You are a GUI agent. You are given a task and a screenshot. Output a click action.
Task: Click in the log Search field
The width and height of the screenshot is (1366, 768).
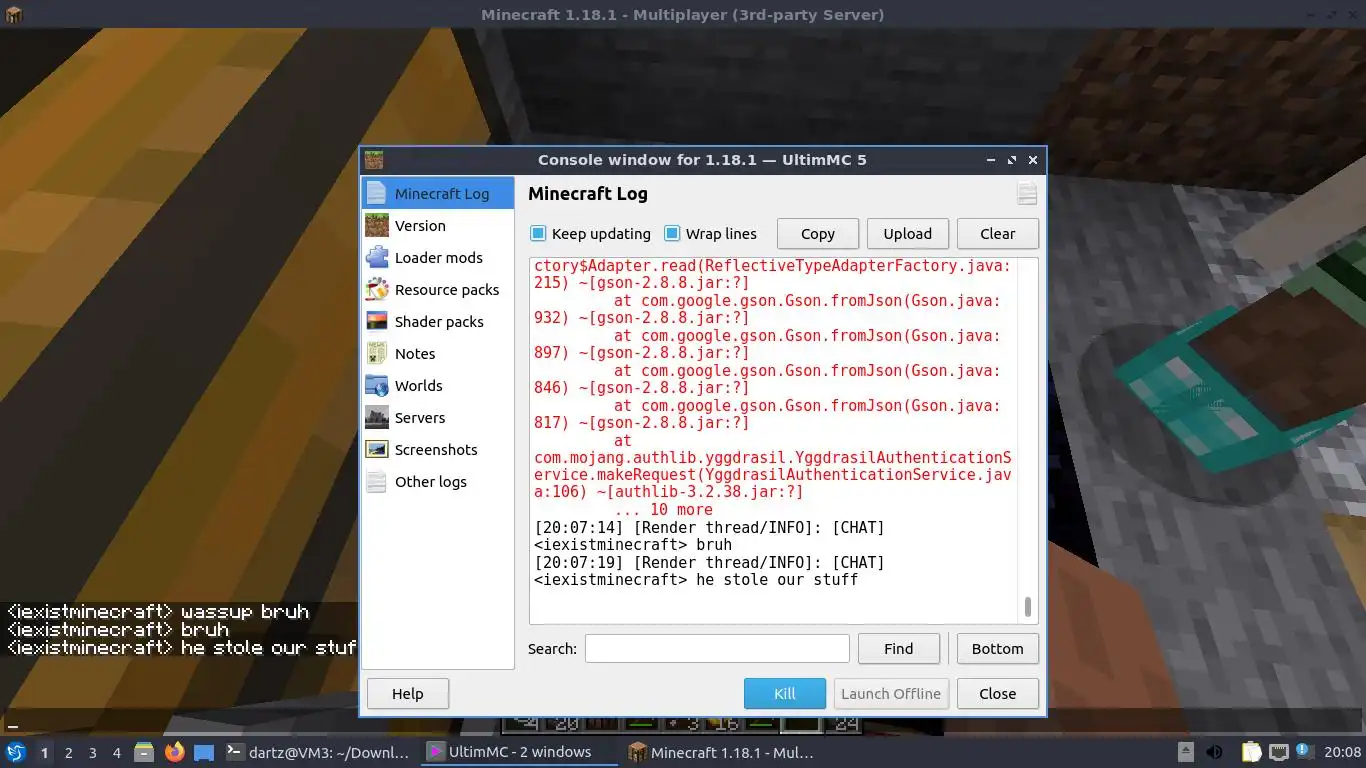[717, 648]
